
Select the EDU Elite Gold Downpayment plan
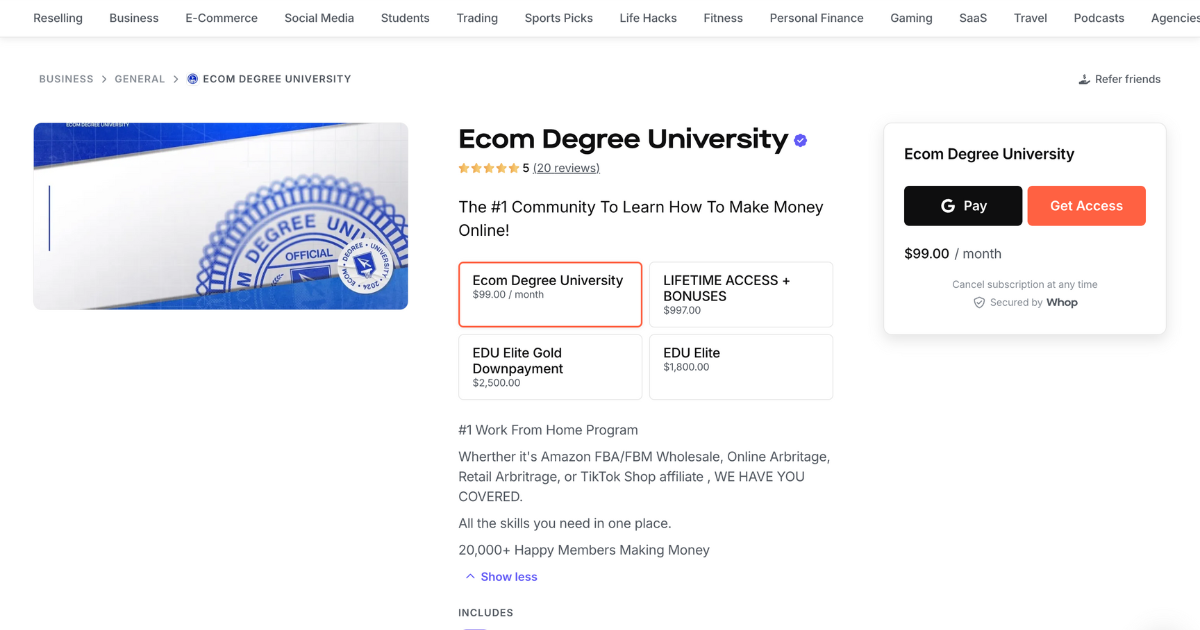(550, 366)
